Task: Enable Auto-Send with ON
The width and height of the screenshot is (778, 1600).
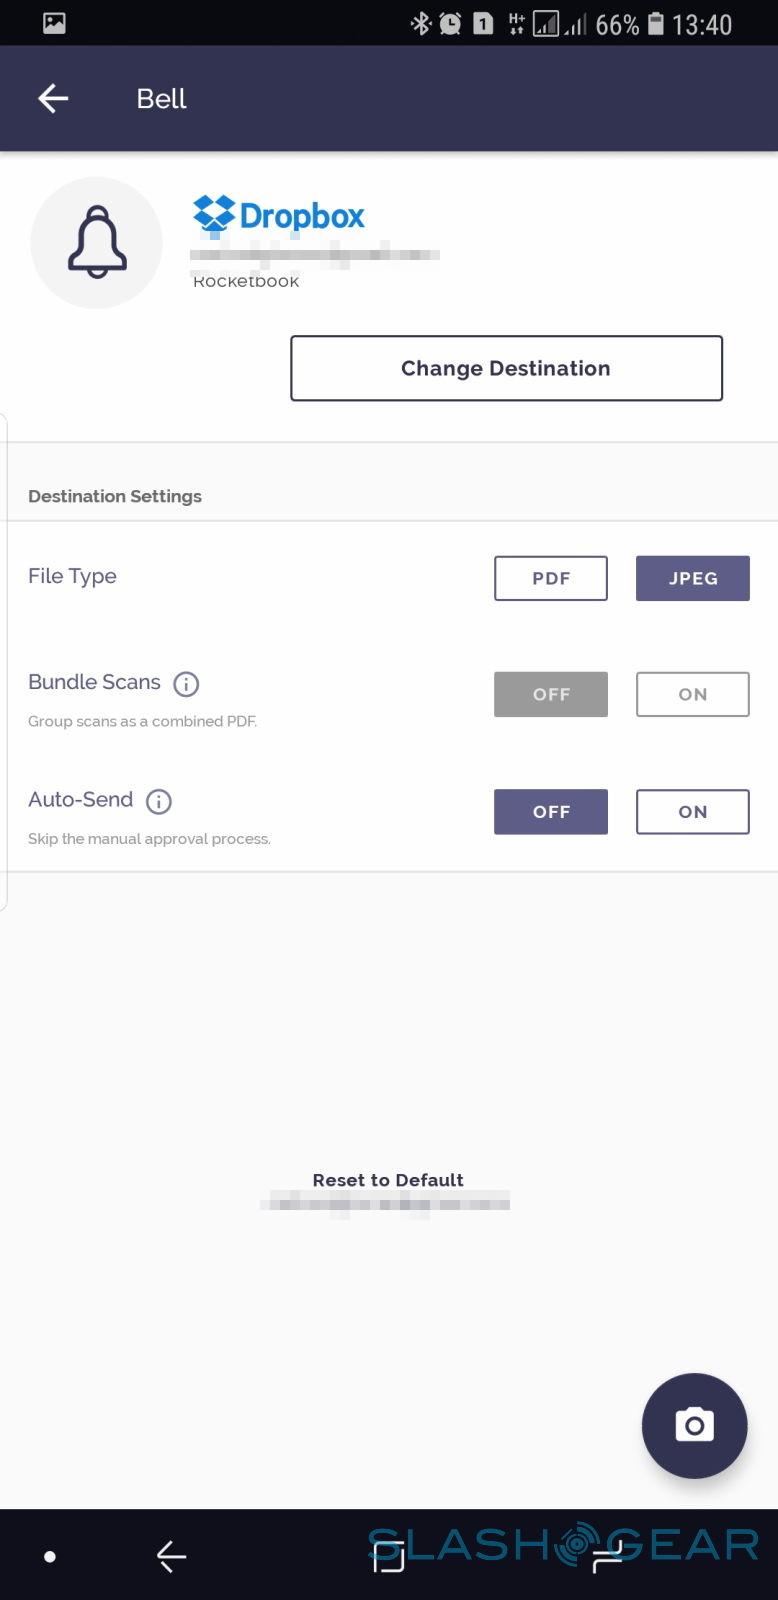Action: tap(692, 811)
